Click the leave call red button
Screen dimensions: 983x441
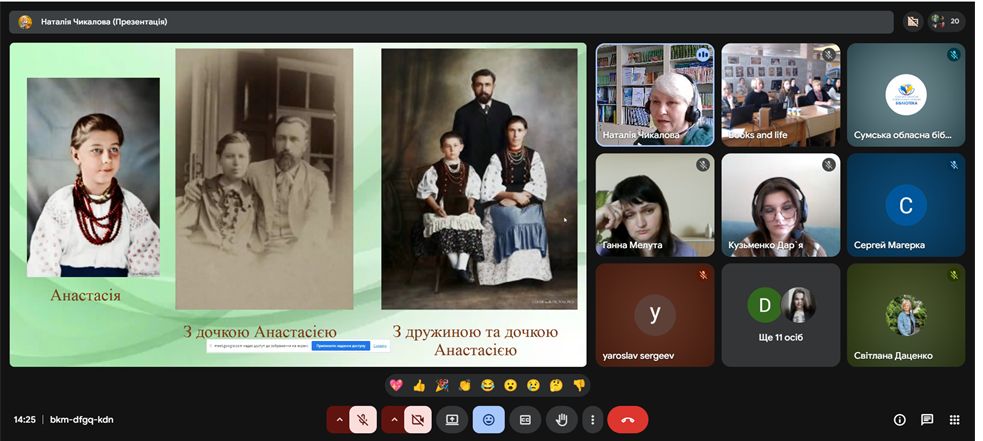coord(627,420)
